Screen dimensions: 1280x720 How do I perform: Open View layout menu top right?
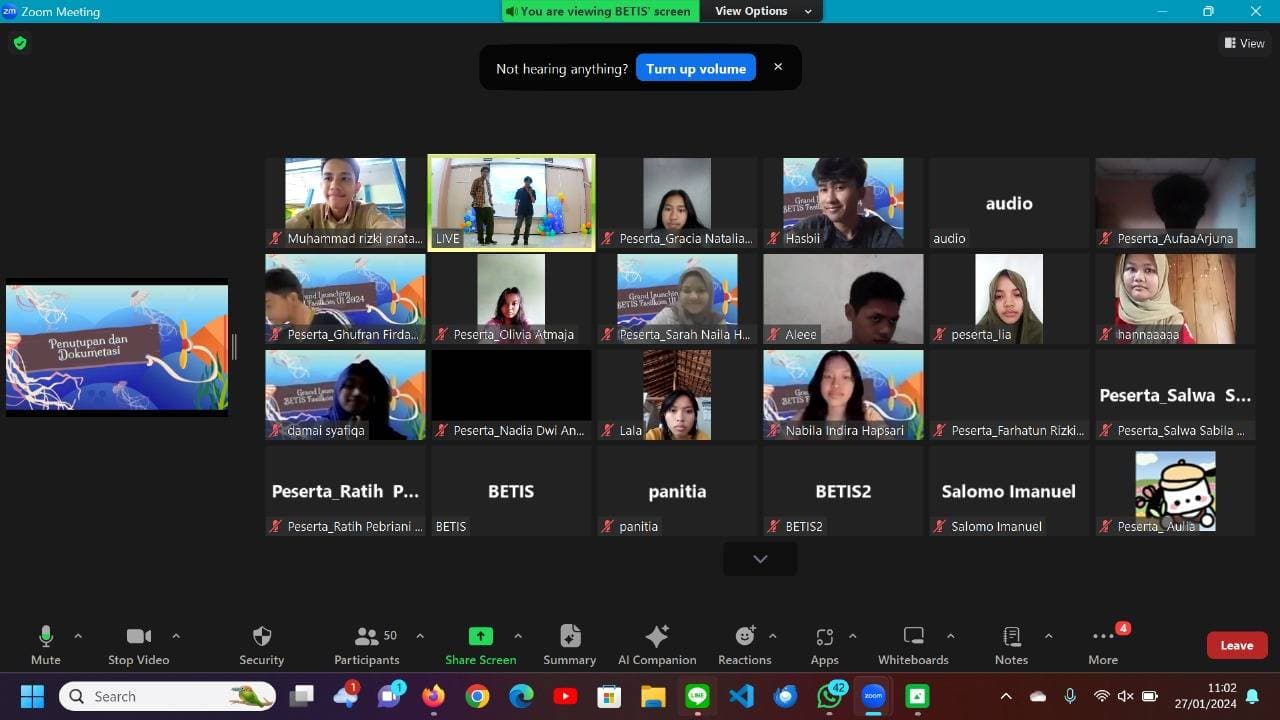pos(1245,43)
